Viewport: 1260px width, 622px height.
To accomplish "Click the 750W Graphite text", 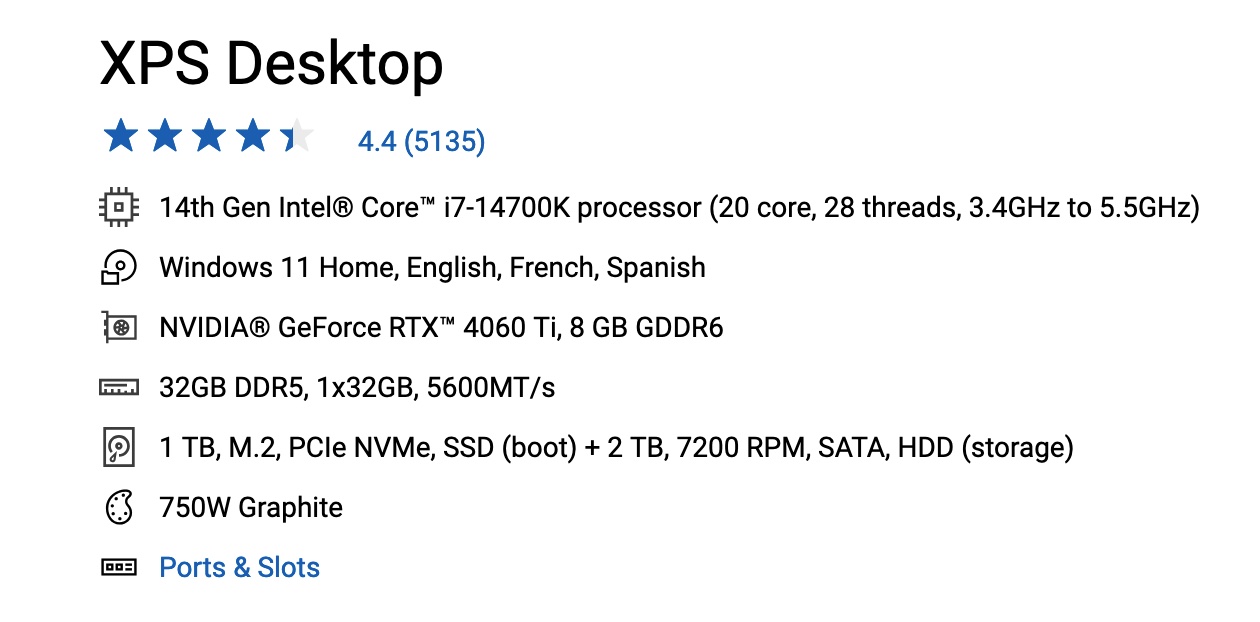I will [x=250, y=508].
